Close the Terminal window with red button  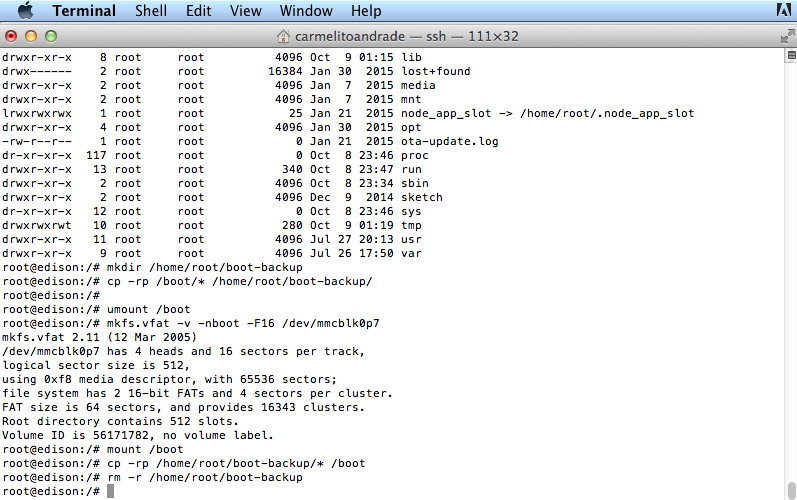click(12, 35)
